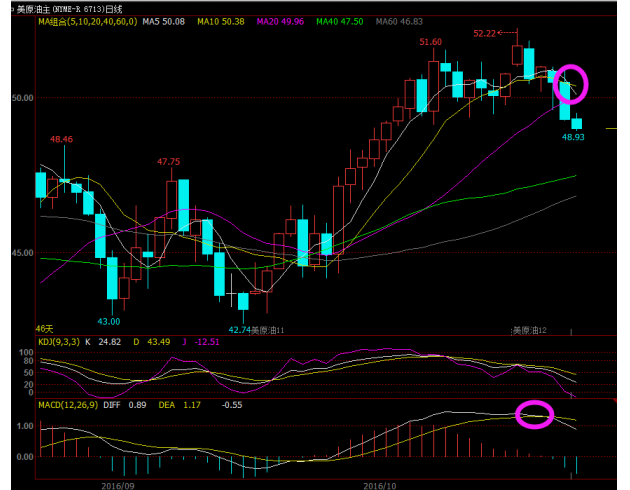This screenshot has height=490, width=630.
Task: Click the MACD 0.00 axis label
Action: pyautogui.click(x=25, y=457)
